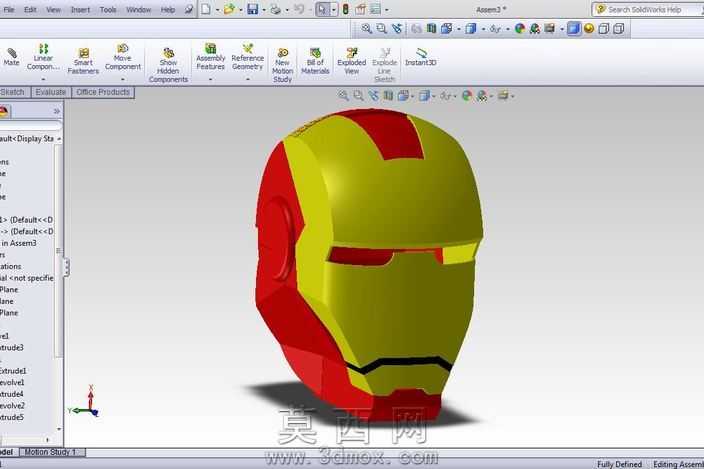
Task: Open the Assembly Features dropdown arrow
Action: [x=211, y=79]
